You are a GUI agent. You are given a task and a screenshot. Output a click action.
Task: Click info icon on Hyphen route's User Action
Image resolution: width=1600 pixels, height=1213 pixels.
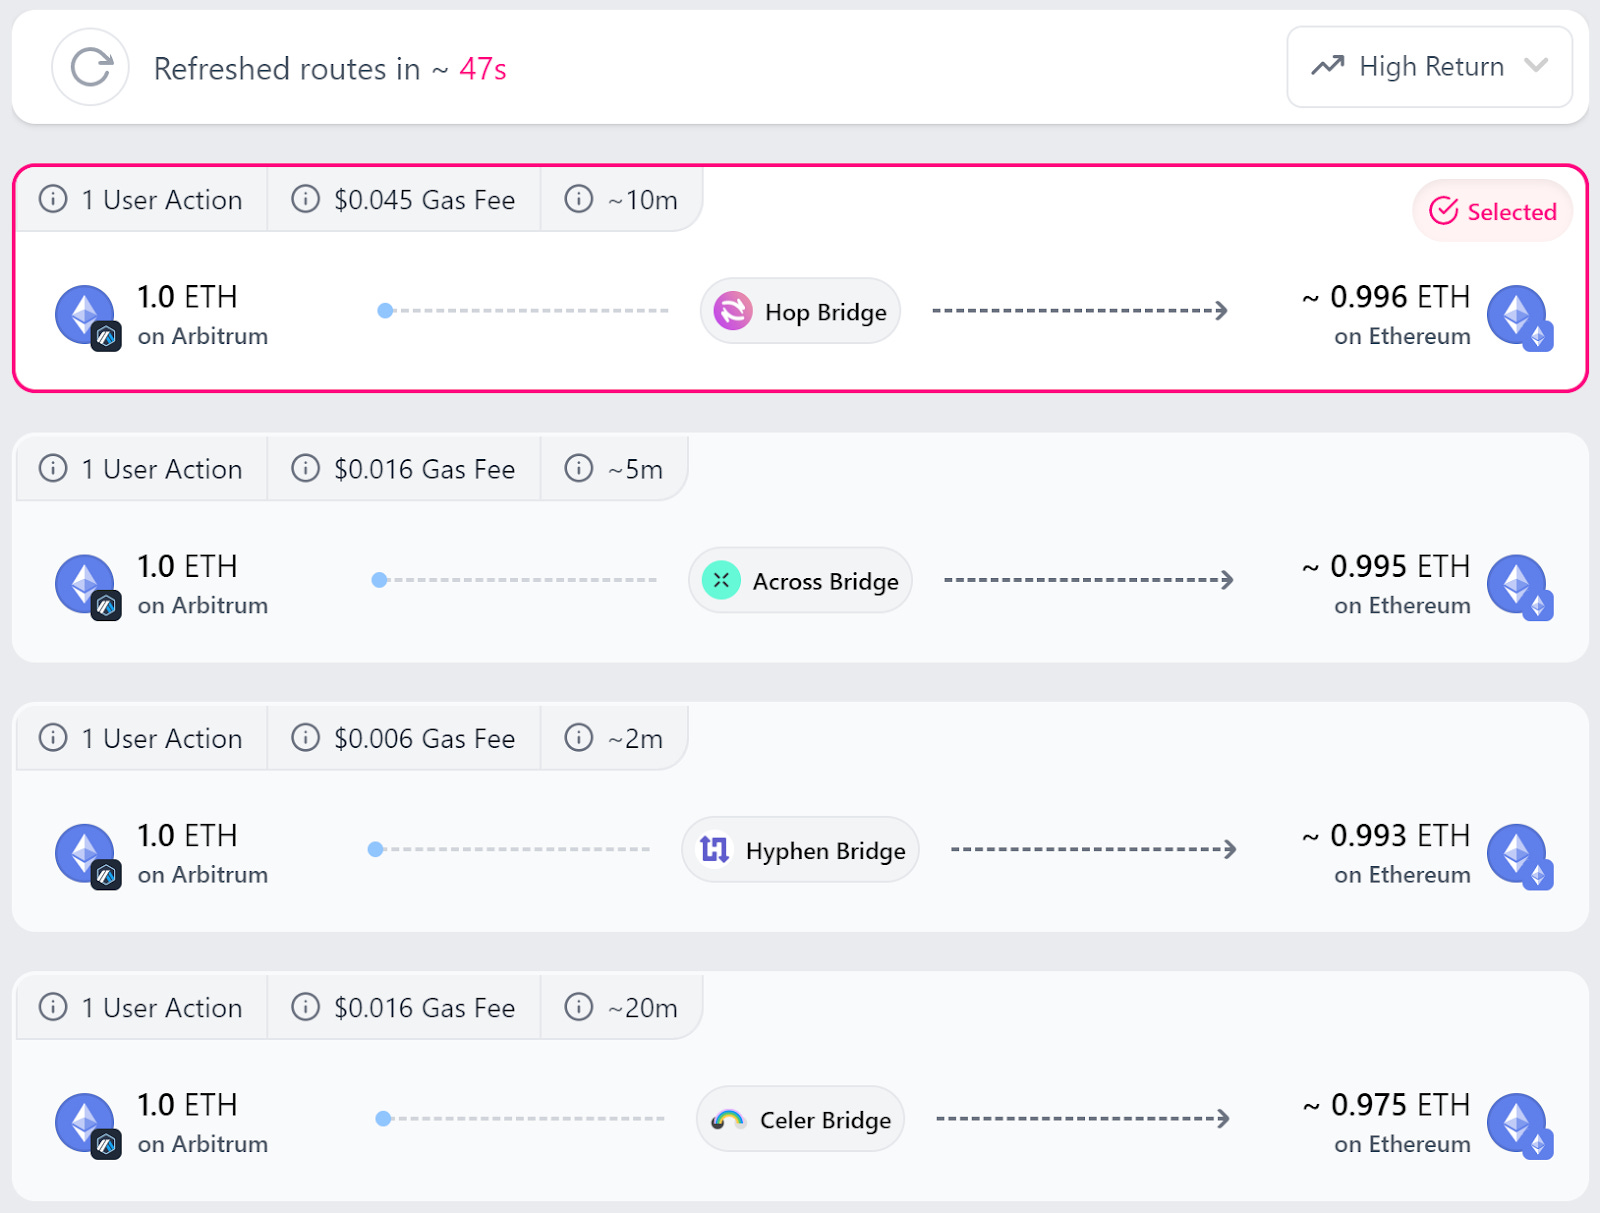click(x=53, y=738)
